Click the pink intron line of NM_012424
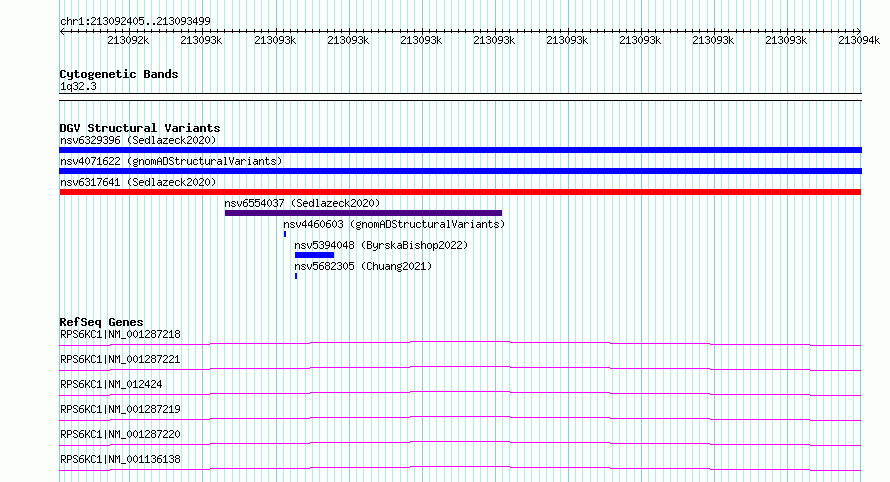Viewport: 890px width, 482px height. [460, 393]
